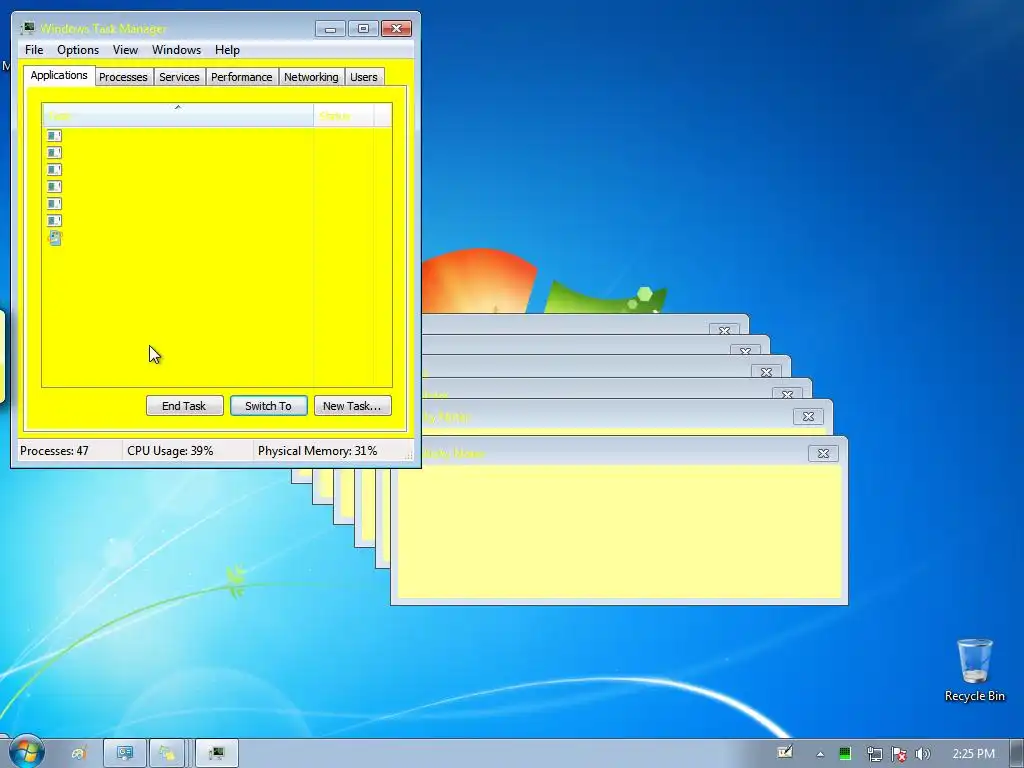The image size is (1024, 768).
Task: Open the Options menu
Action: tap(78, 50)
